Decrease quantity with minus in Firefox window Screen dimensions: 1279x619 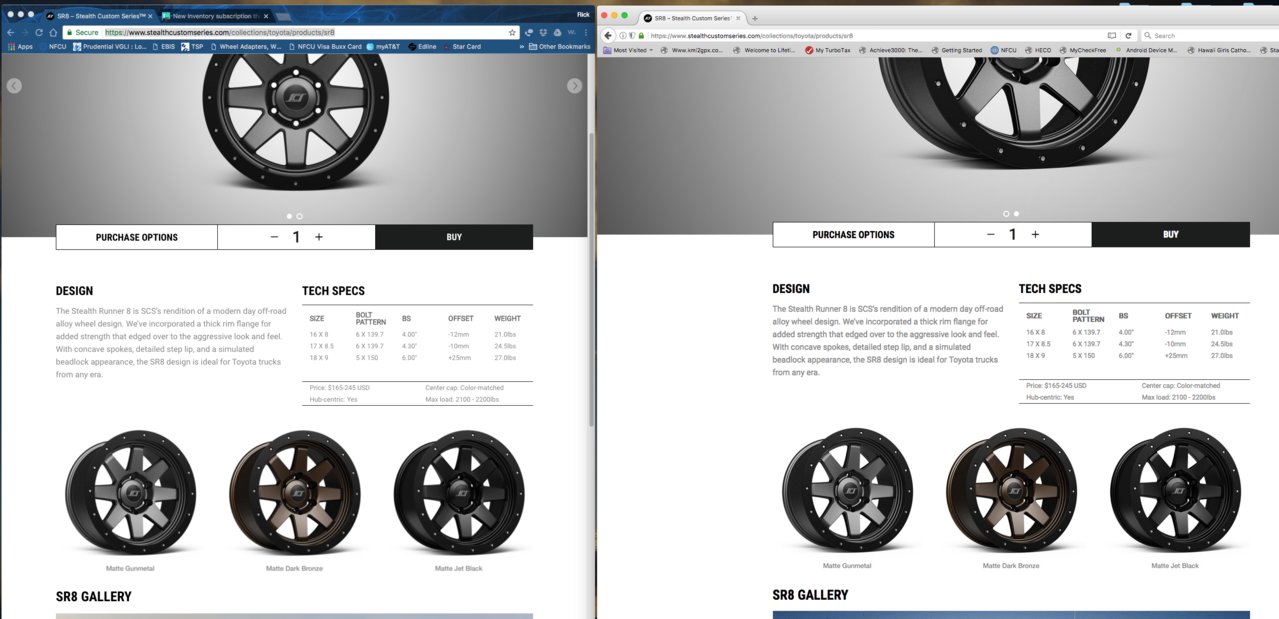coord(990,234)
